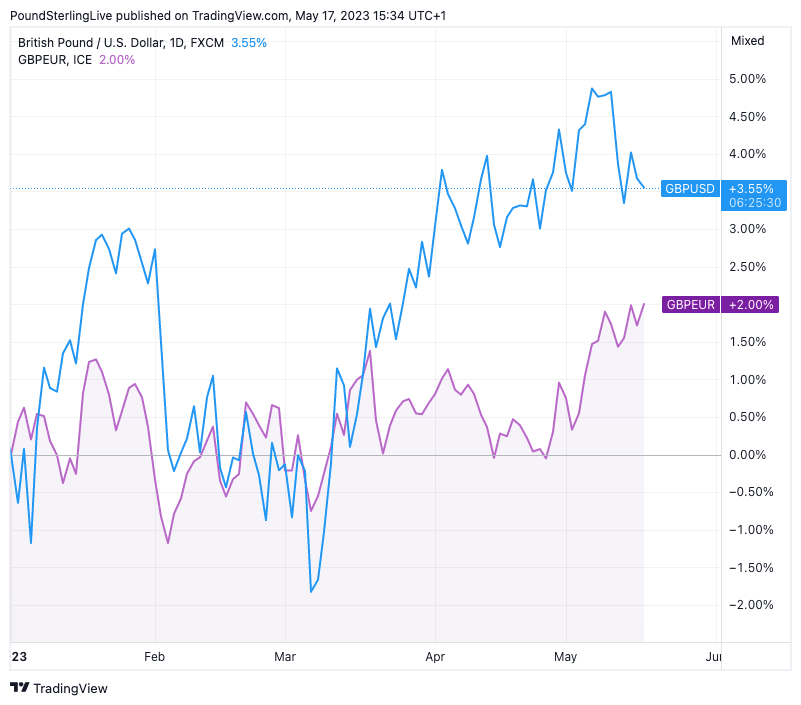The width and height of the screenshot is (801, 705).
Task: Click the 5.00% mark on percentage axis
Action: click(747, 79)
